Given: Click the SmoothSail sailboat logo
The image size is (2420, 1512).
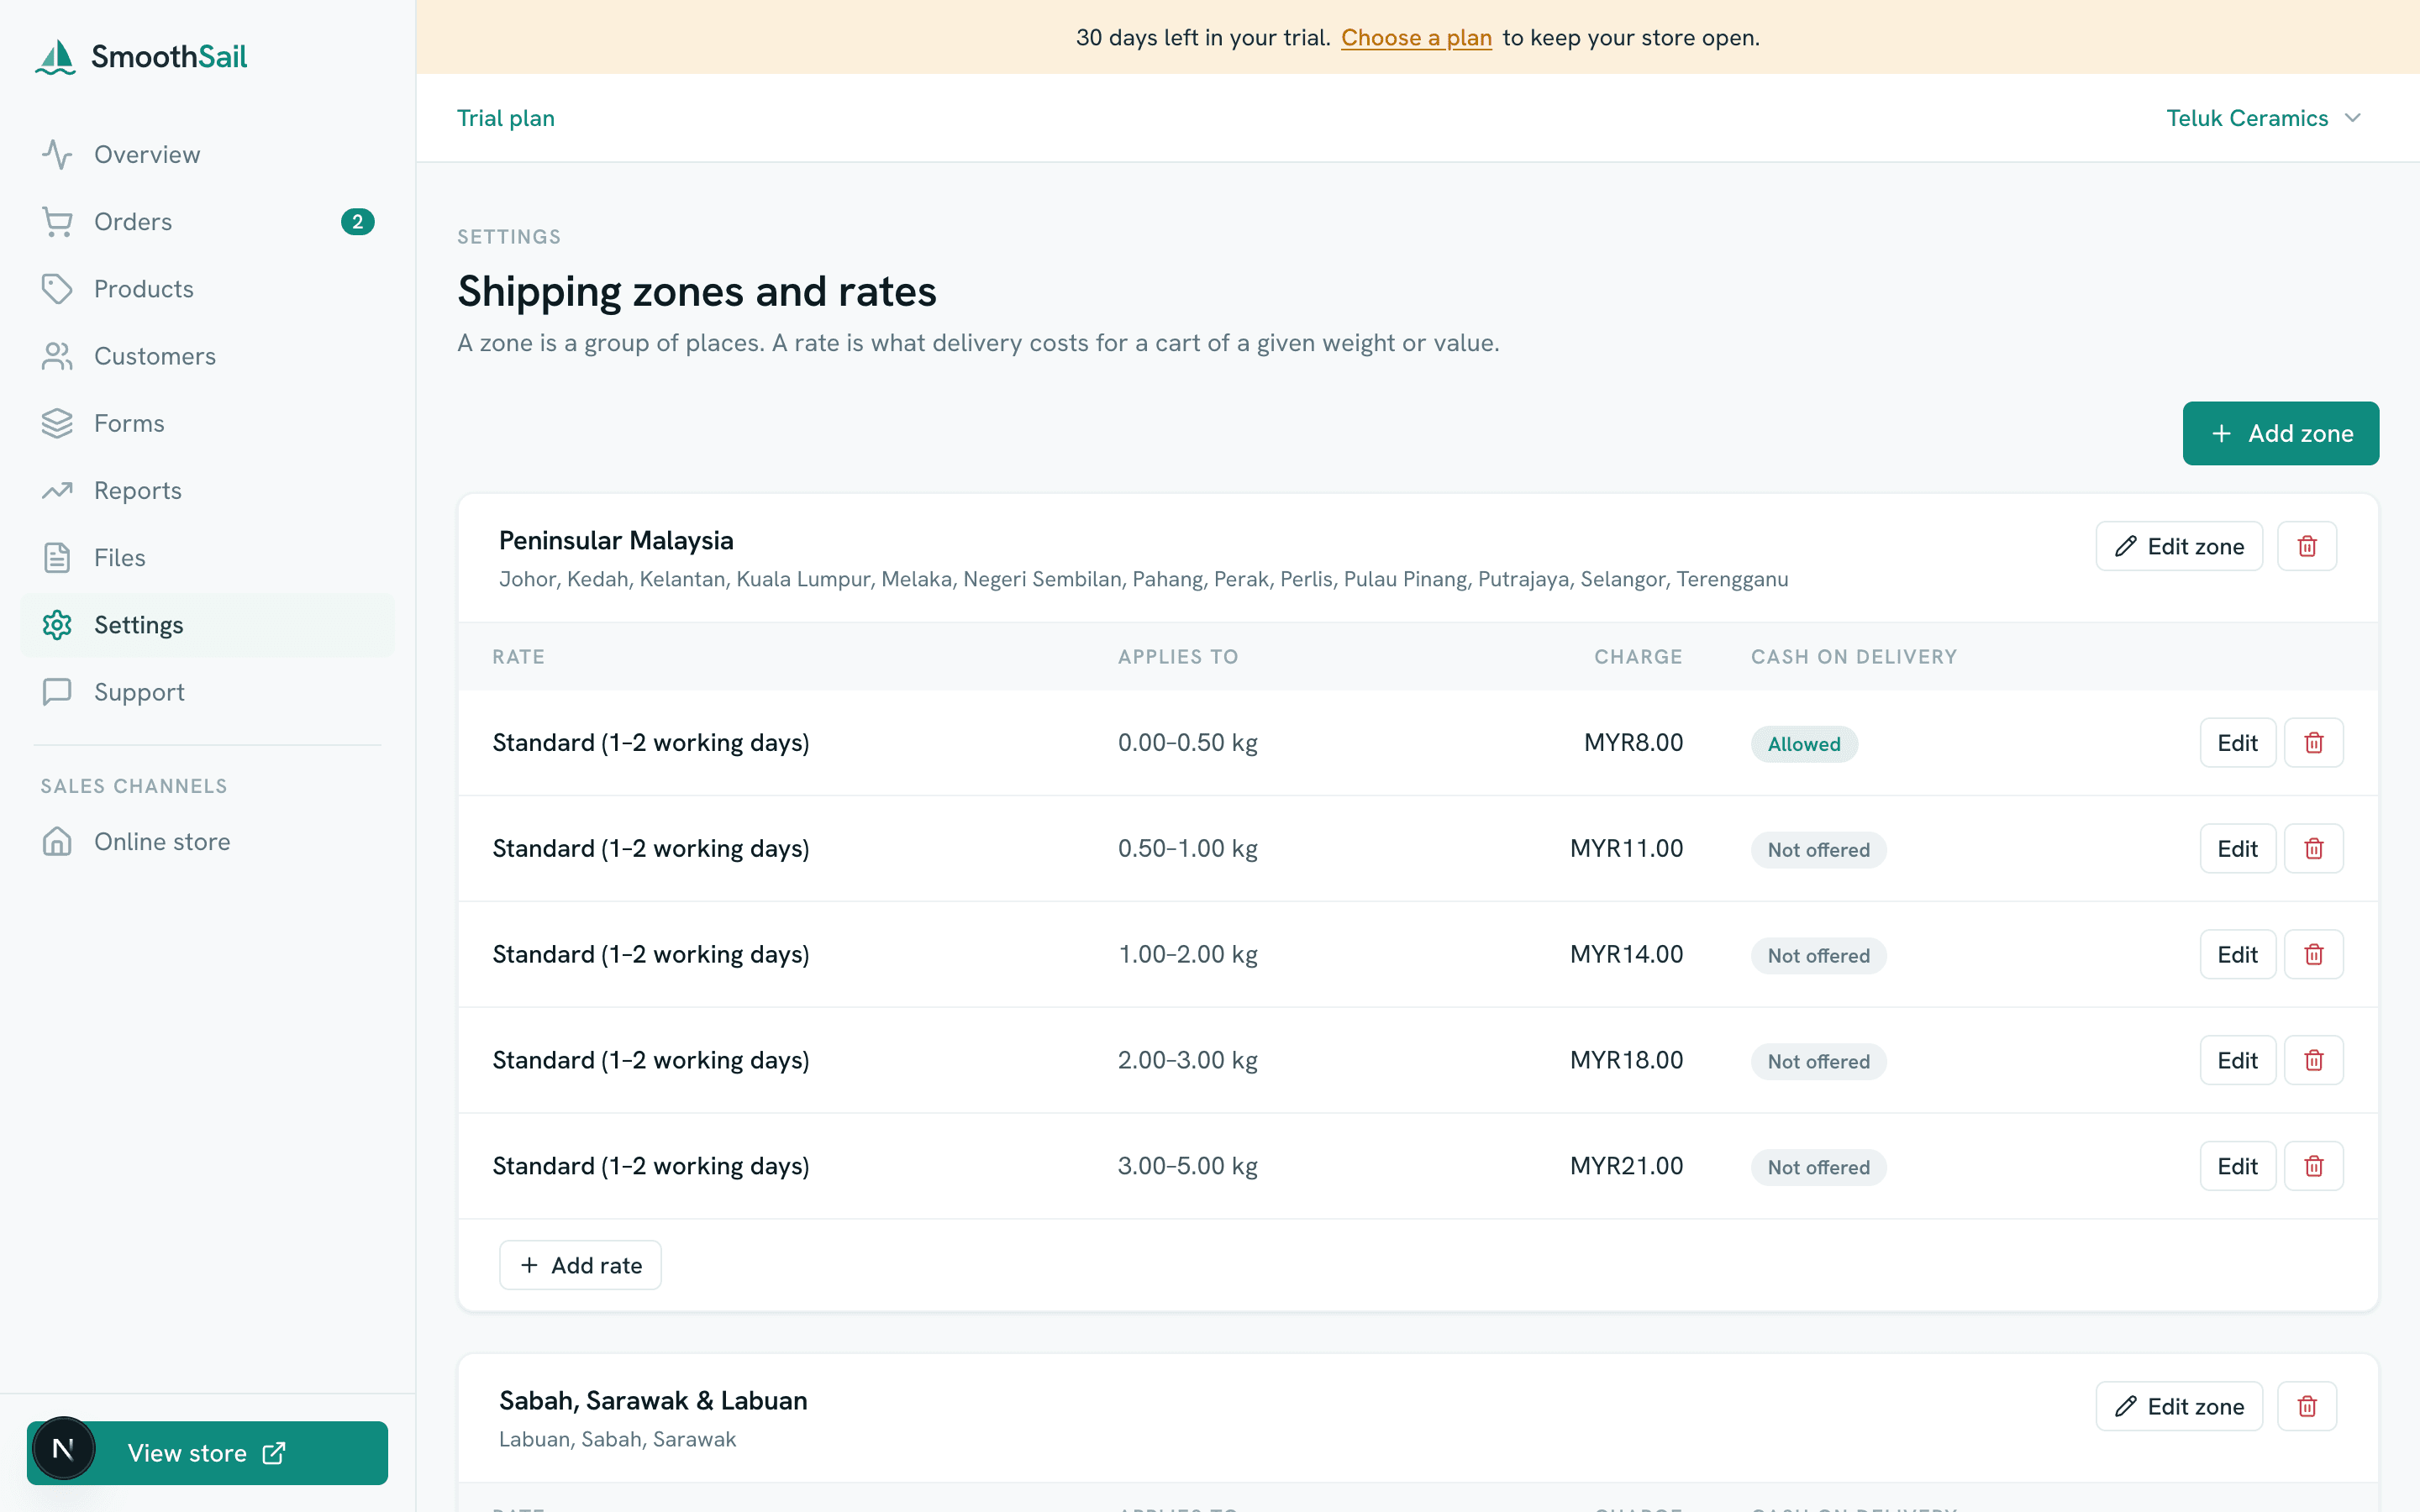Looking at the screenshot, I should pyautogui.click(x=55, y=57).
